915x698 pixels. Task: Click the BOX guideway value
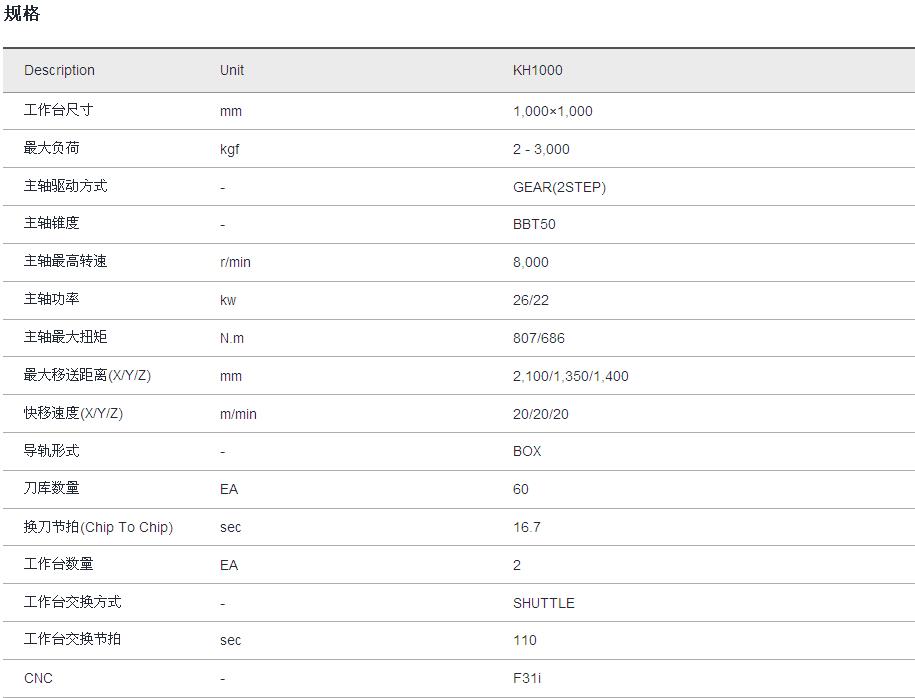click(x=527, y=451)
